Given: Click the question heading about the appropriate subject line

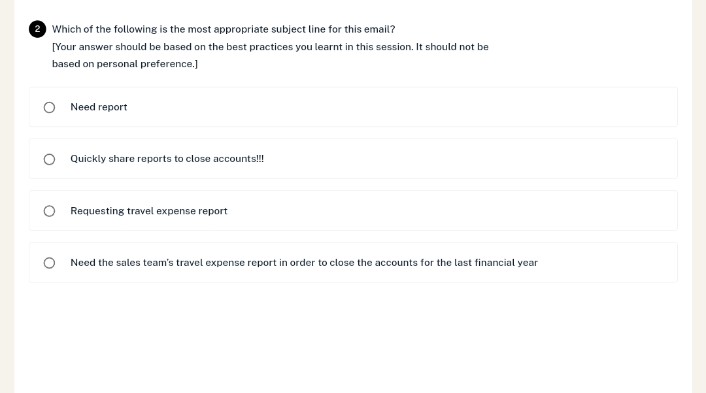Looking at the screenshot, I should [x=223, y=29].
